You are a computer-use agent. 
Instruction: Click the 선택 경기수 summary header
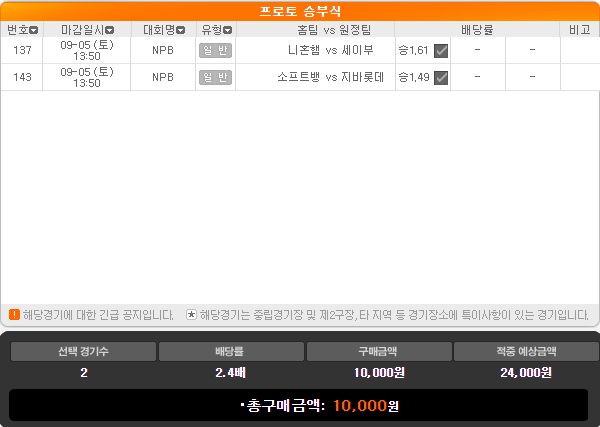pos(83,351)
